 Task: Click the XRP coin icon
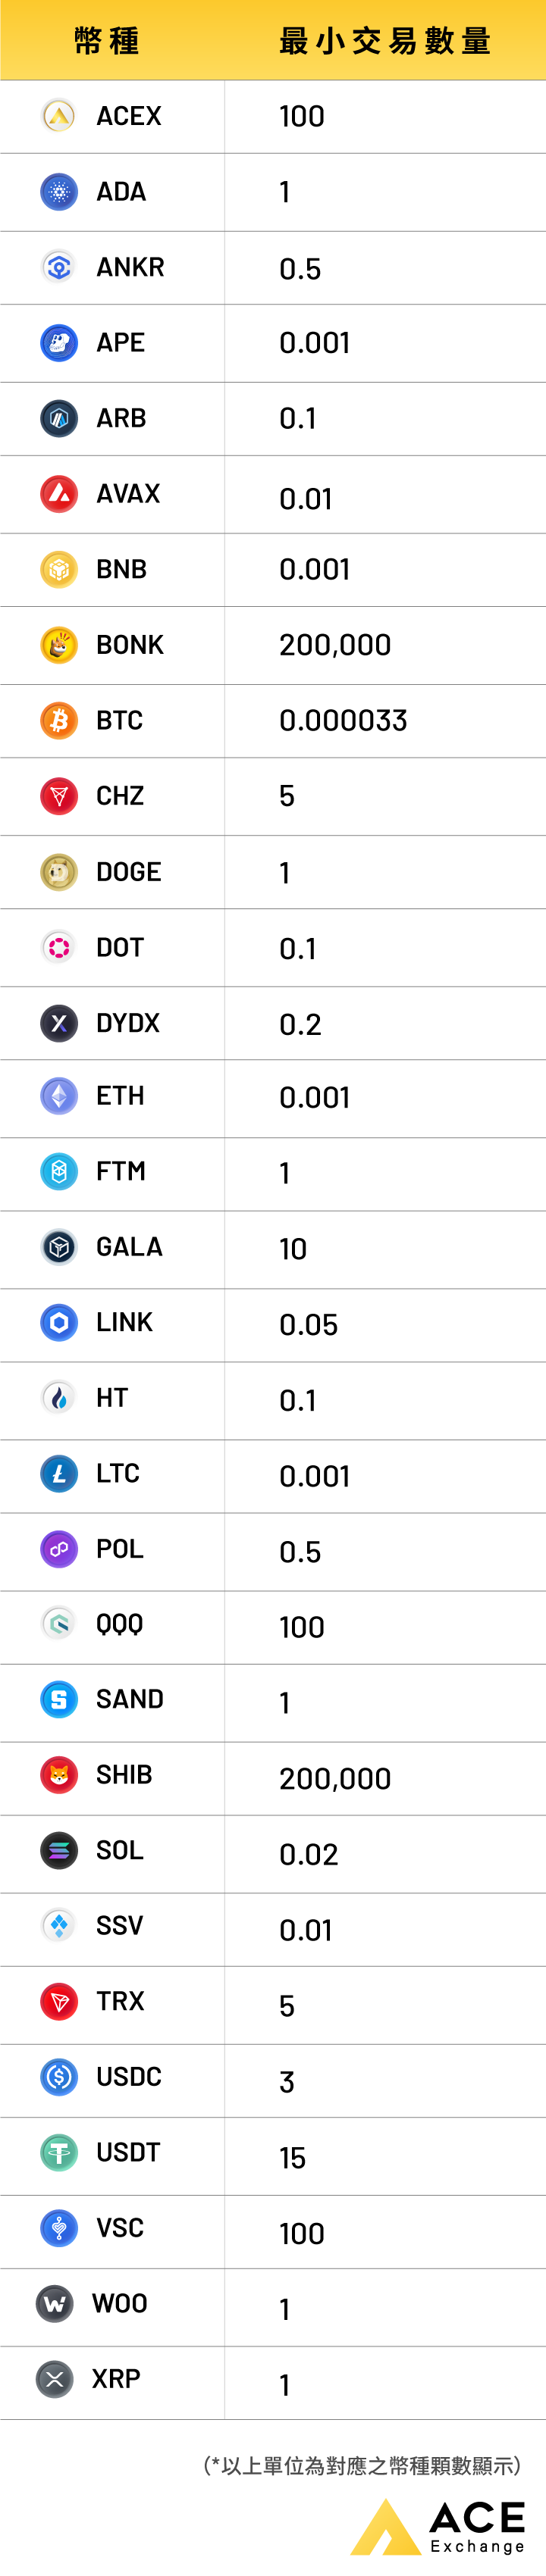55,2378
